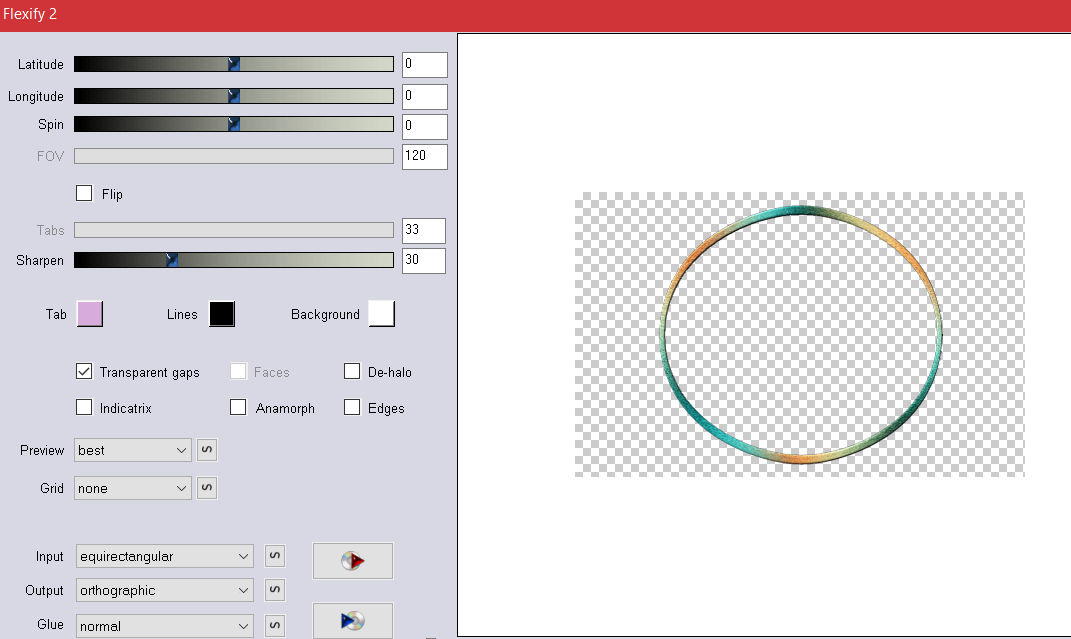1071x639 pixels.
Task: Open the Preview quality dropdown
Action: pos(132,450)
